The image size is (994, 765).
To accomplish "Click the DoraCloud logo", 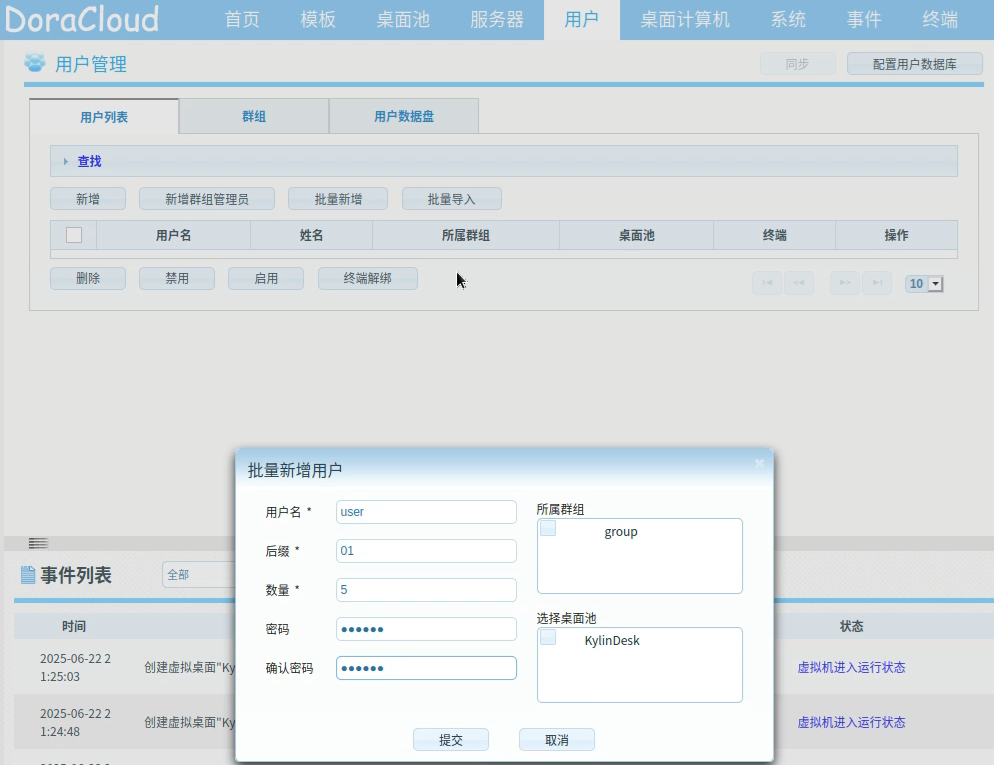I will 80,19.
